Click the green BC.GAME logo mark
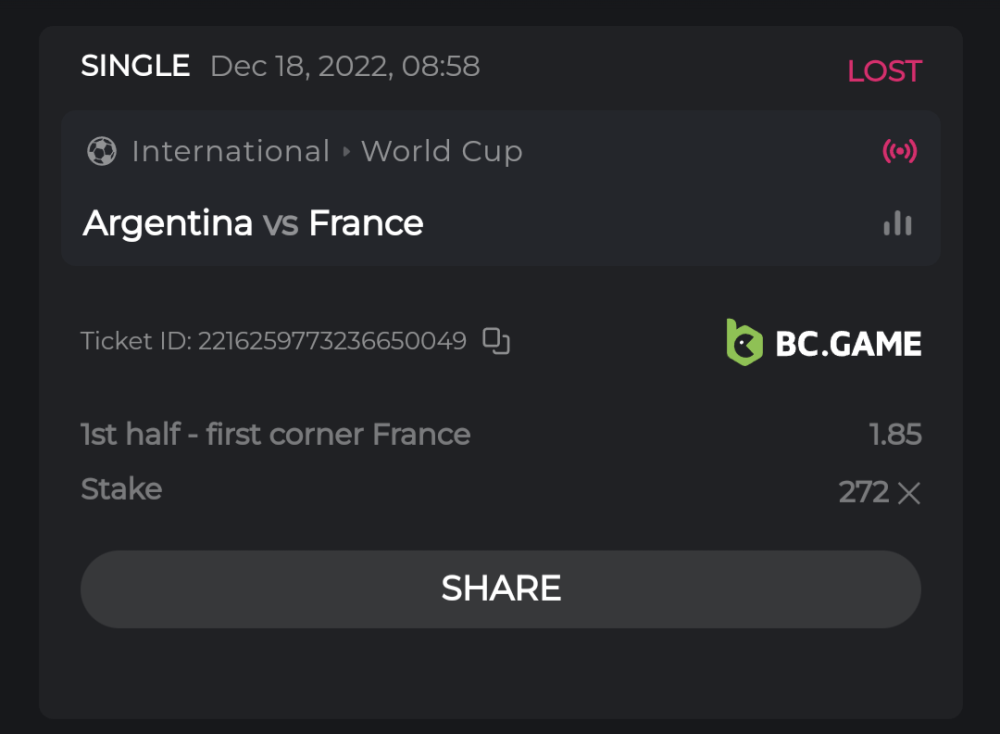 click(743, 342)
